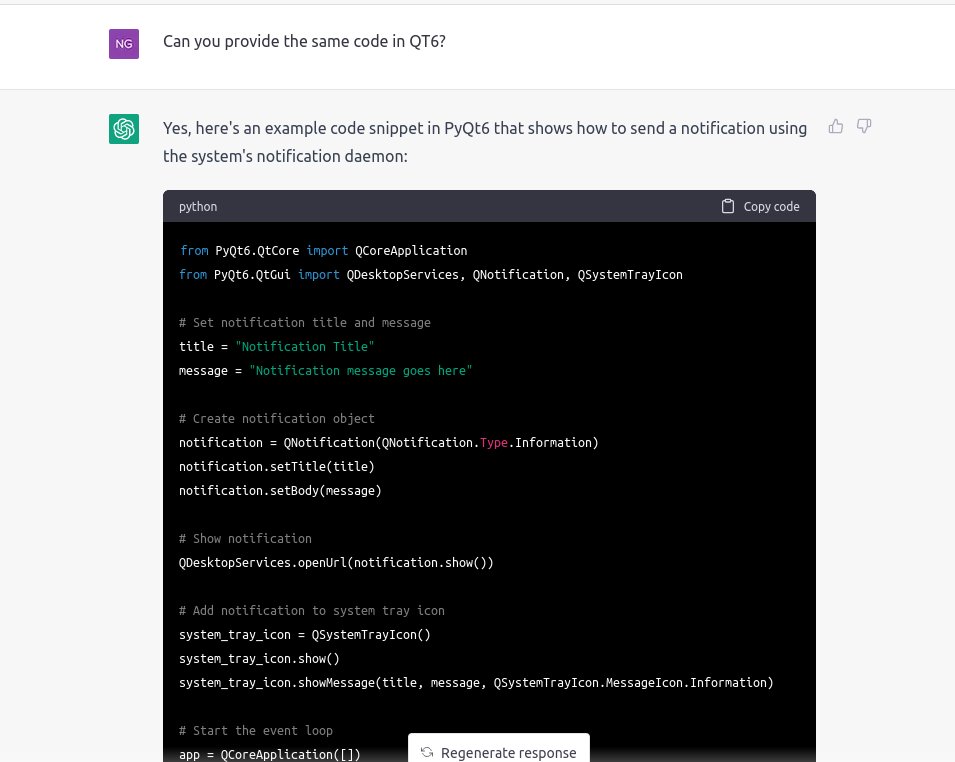This screenshot has width=955, height=762.
Task: Click the 'python' language label
Action: [198, 206]
